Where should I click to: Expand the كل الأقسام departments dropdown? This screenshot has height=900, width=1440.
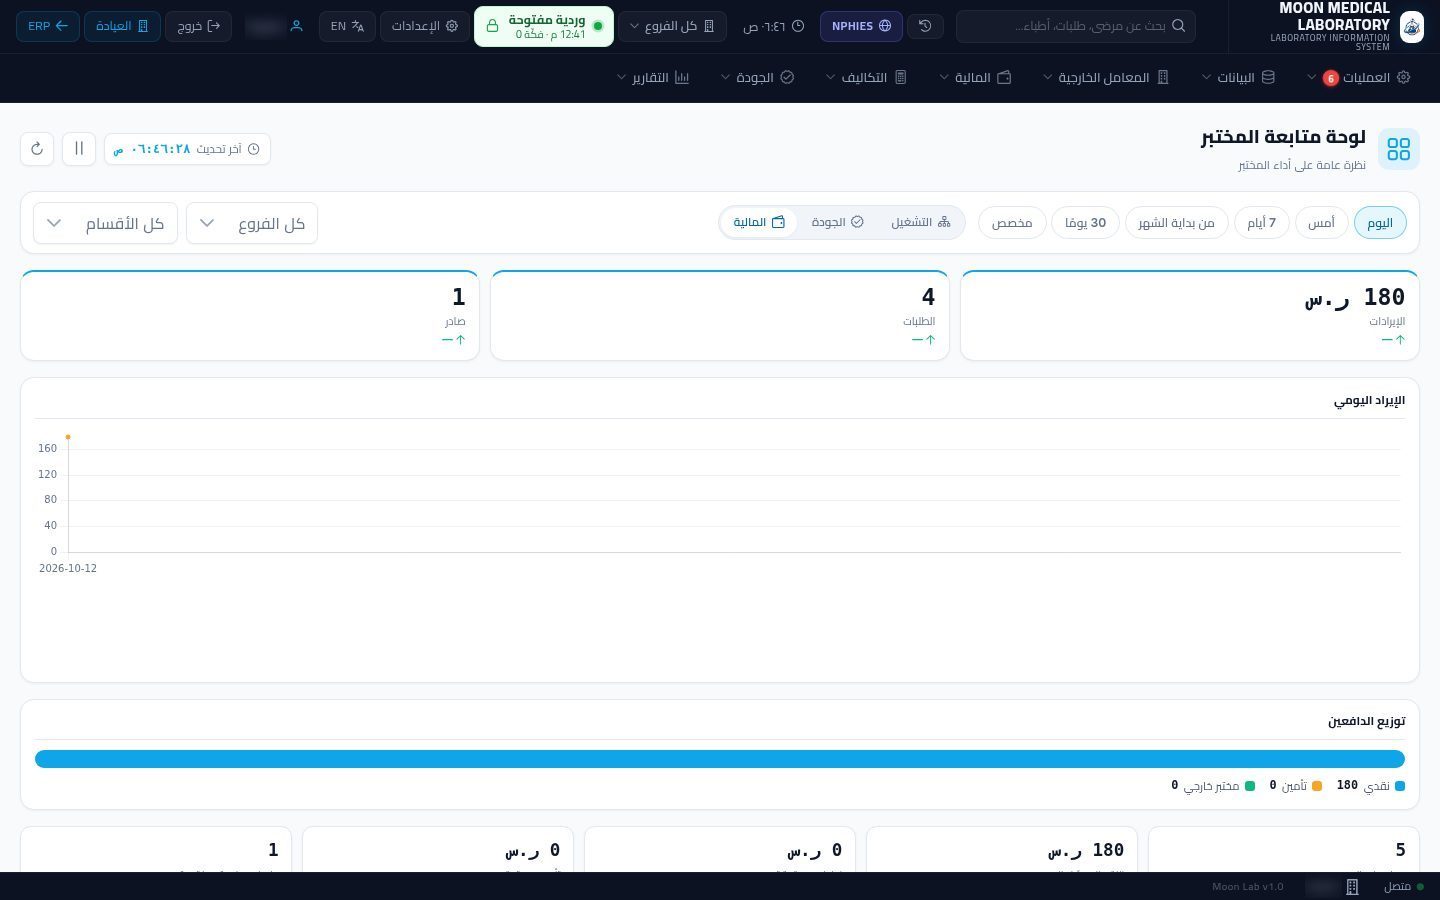(105, 223)
